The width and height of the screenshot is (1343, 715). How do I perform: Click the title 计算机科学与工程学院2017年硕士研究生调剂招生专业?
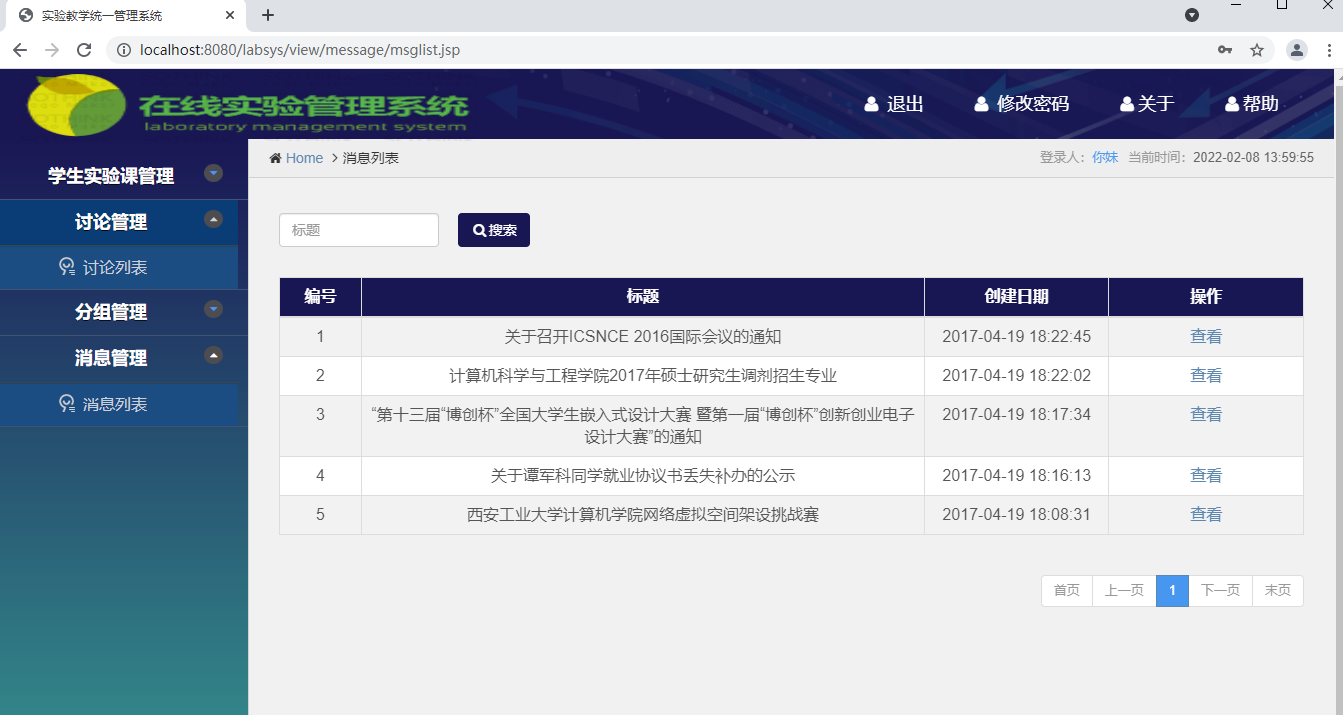[643, 376]
